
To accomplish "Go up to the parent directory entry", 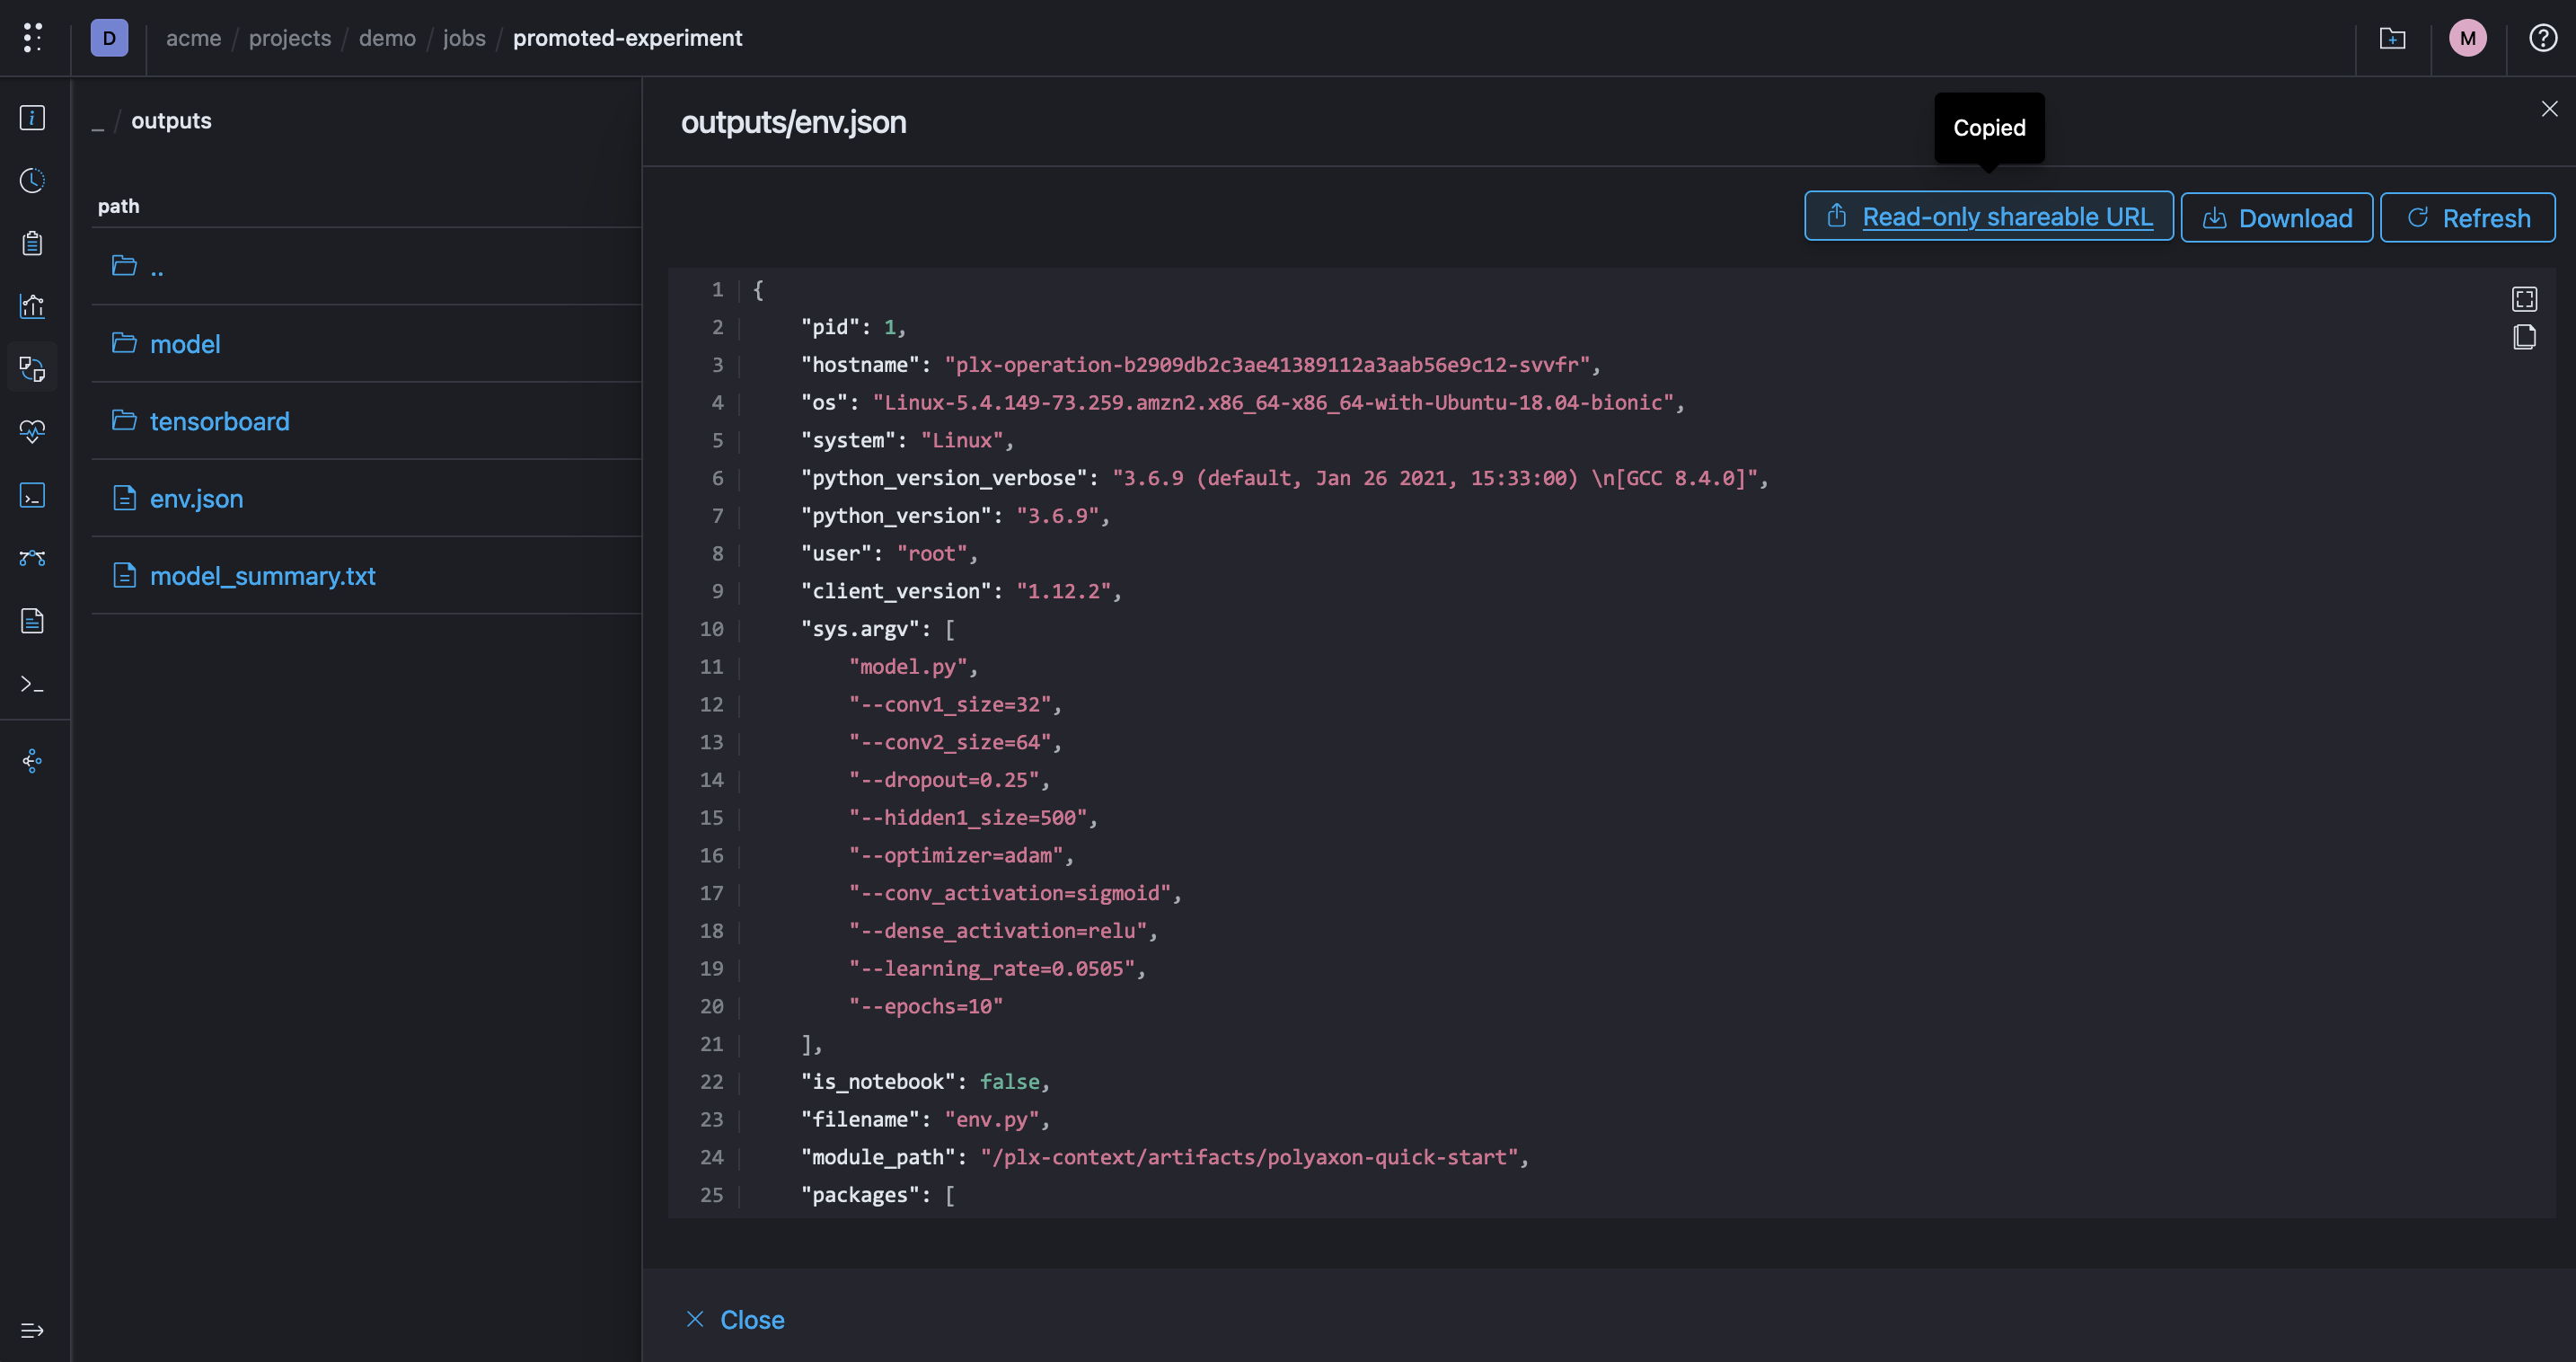I will tap(157, 266).
